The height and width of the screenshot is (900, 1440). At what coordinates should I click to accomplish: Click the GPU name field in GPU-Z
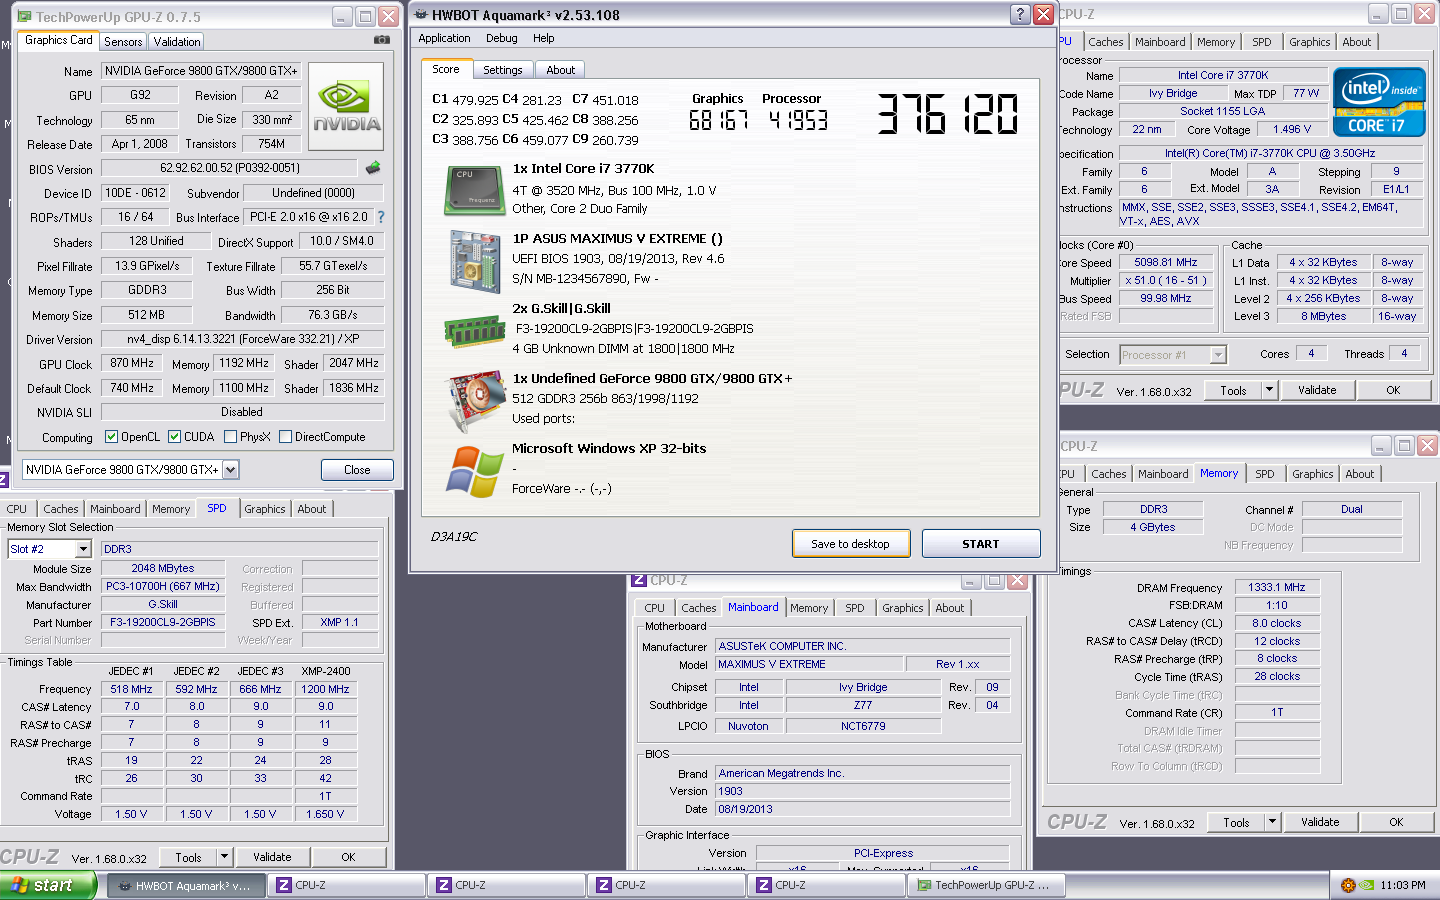pos(201,71)
